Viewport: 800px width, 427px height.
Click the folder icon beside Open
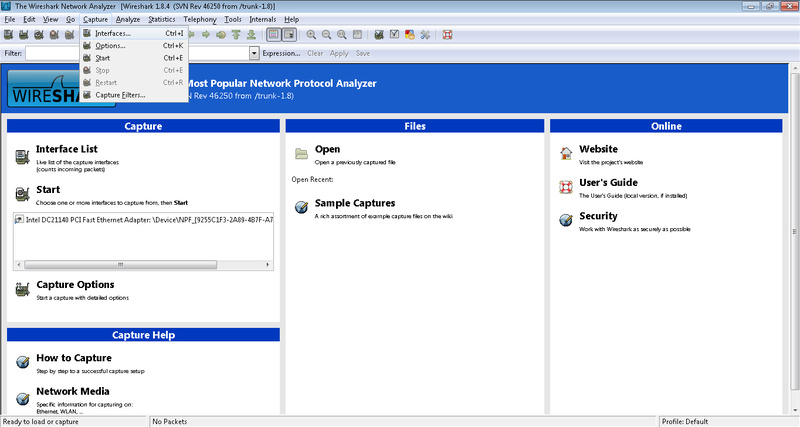pos(302,154)
